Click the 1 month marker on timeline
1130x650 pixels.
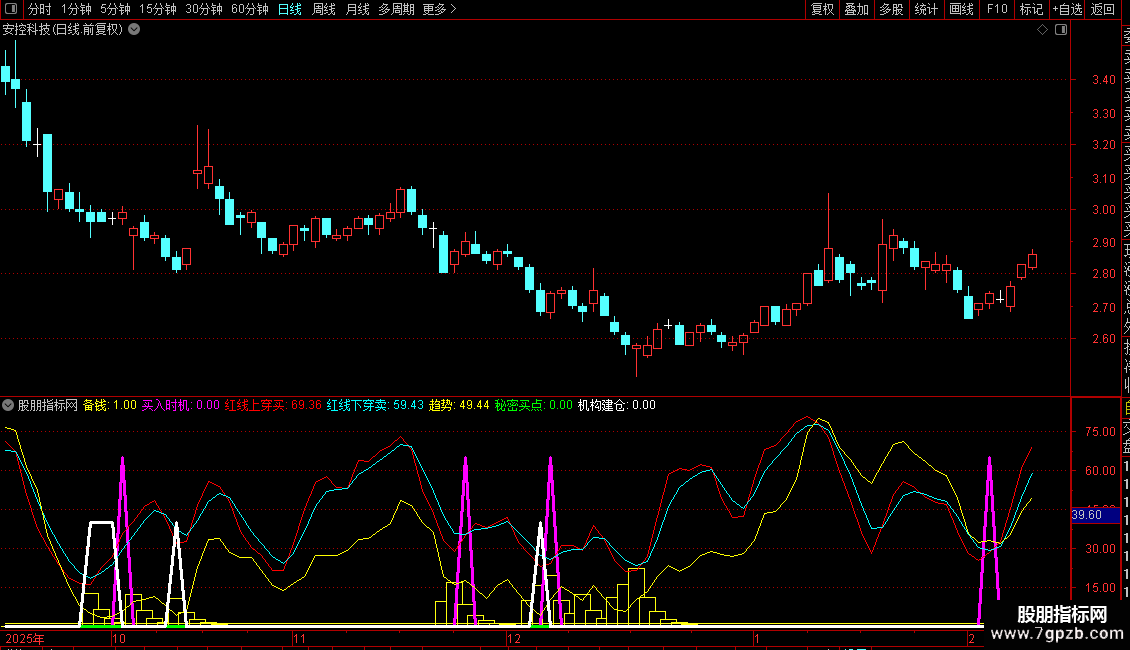click(x=757, y=638)
